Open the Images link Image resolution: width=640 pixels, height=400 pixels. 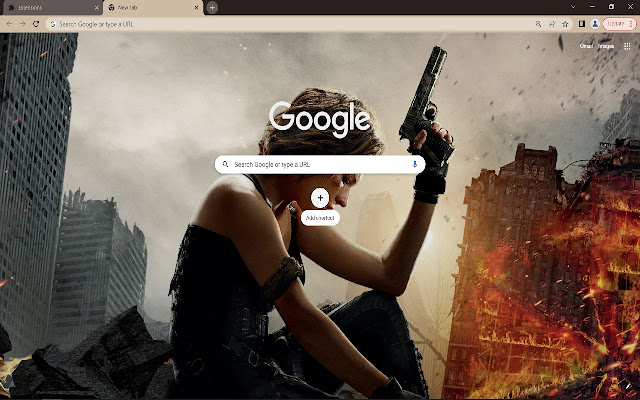click(x=606, y=46)
